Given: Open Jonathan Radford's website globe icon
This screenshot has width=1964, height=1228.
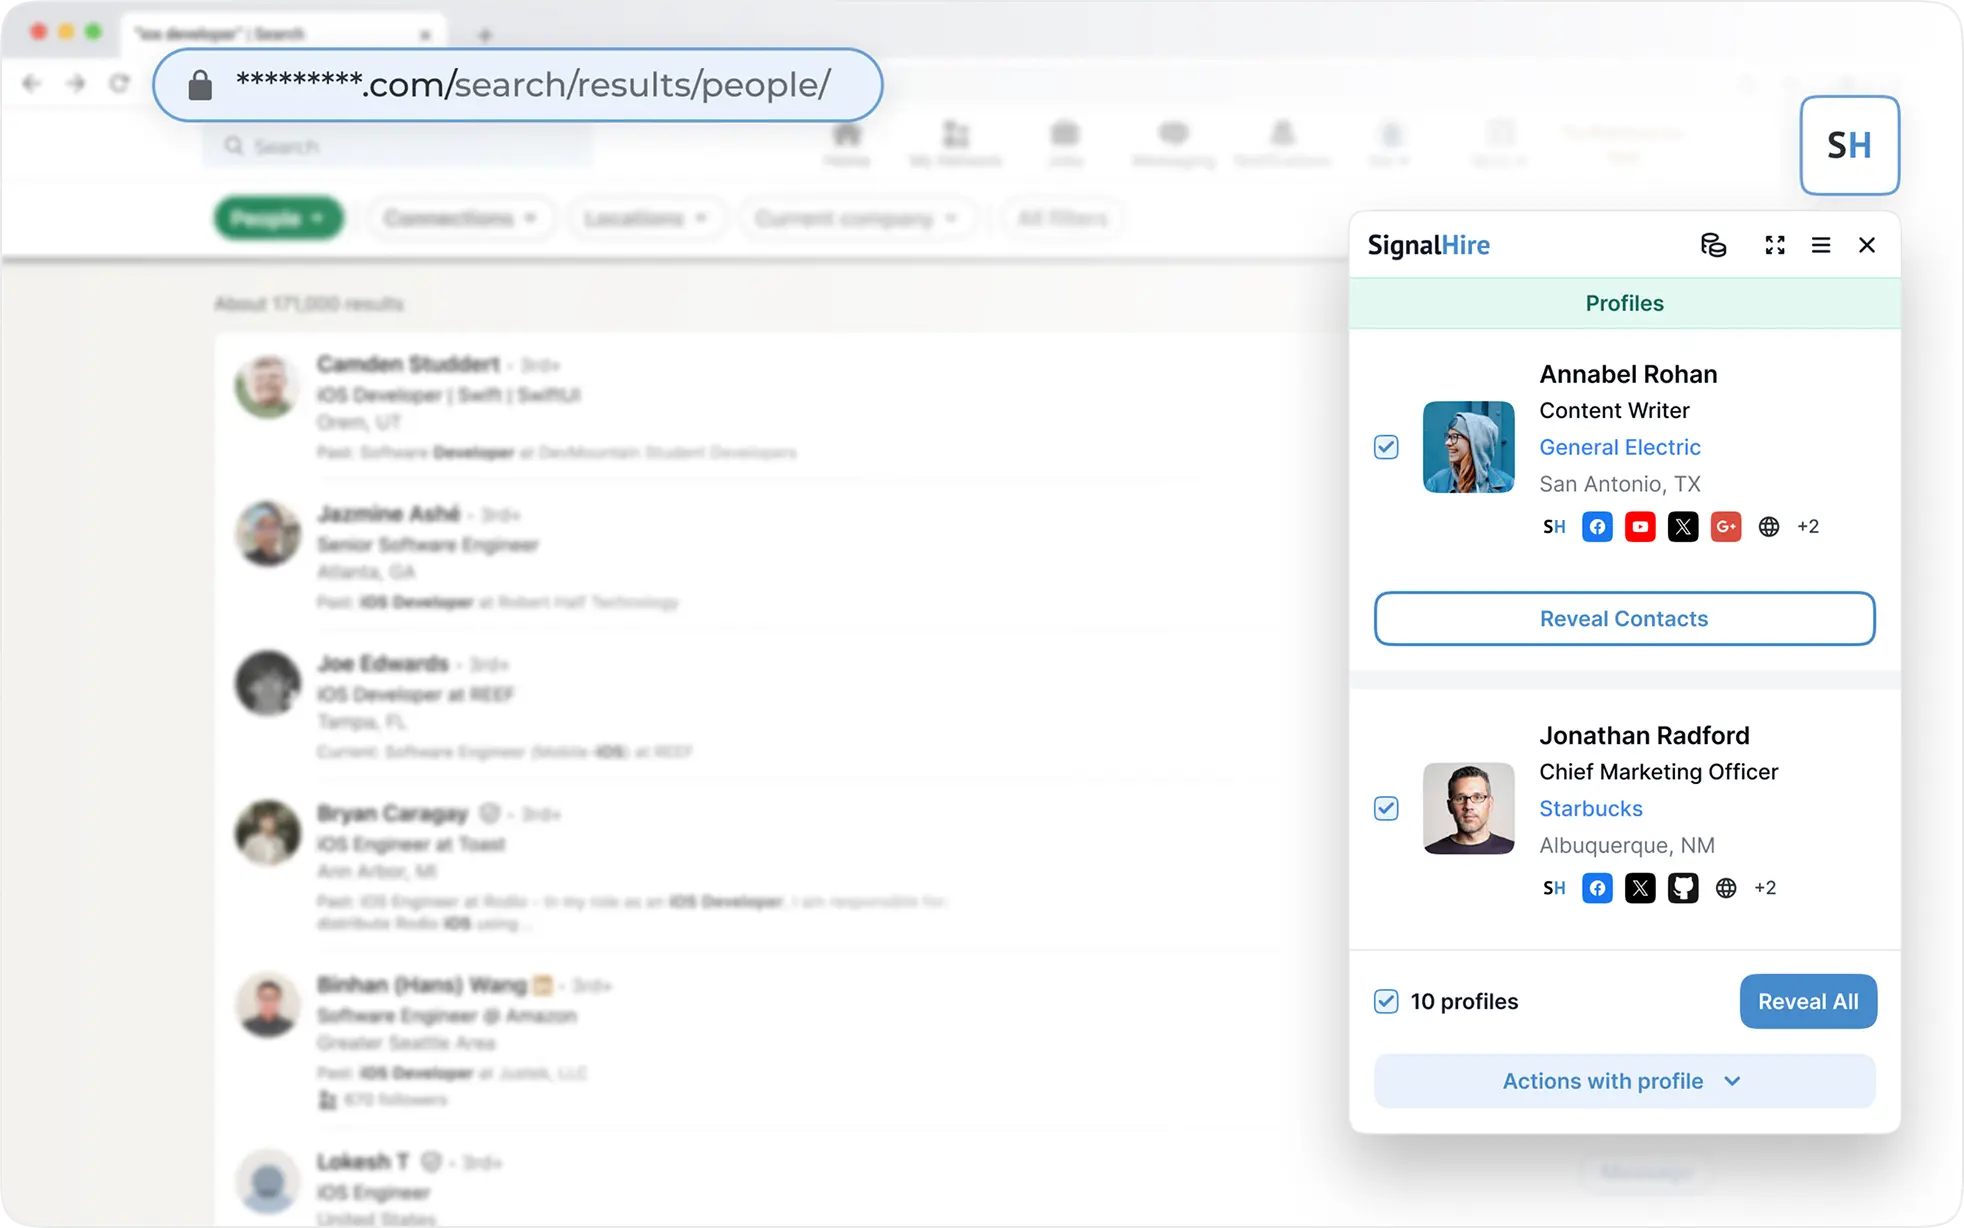Looking at the screenshot, I should [1726, 888].
